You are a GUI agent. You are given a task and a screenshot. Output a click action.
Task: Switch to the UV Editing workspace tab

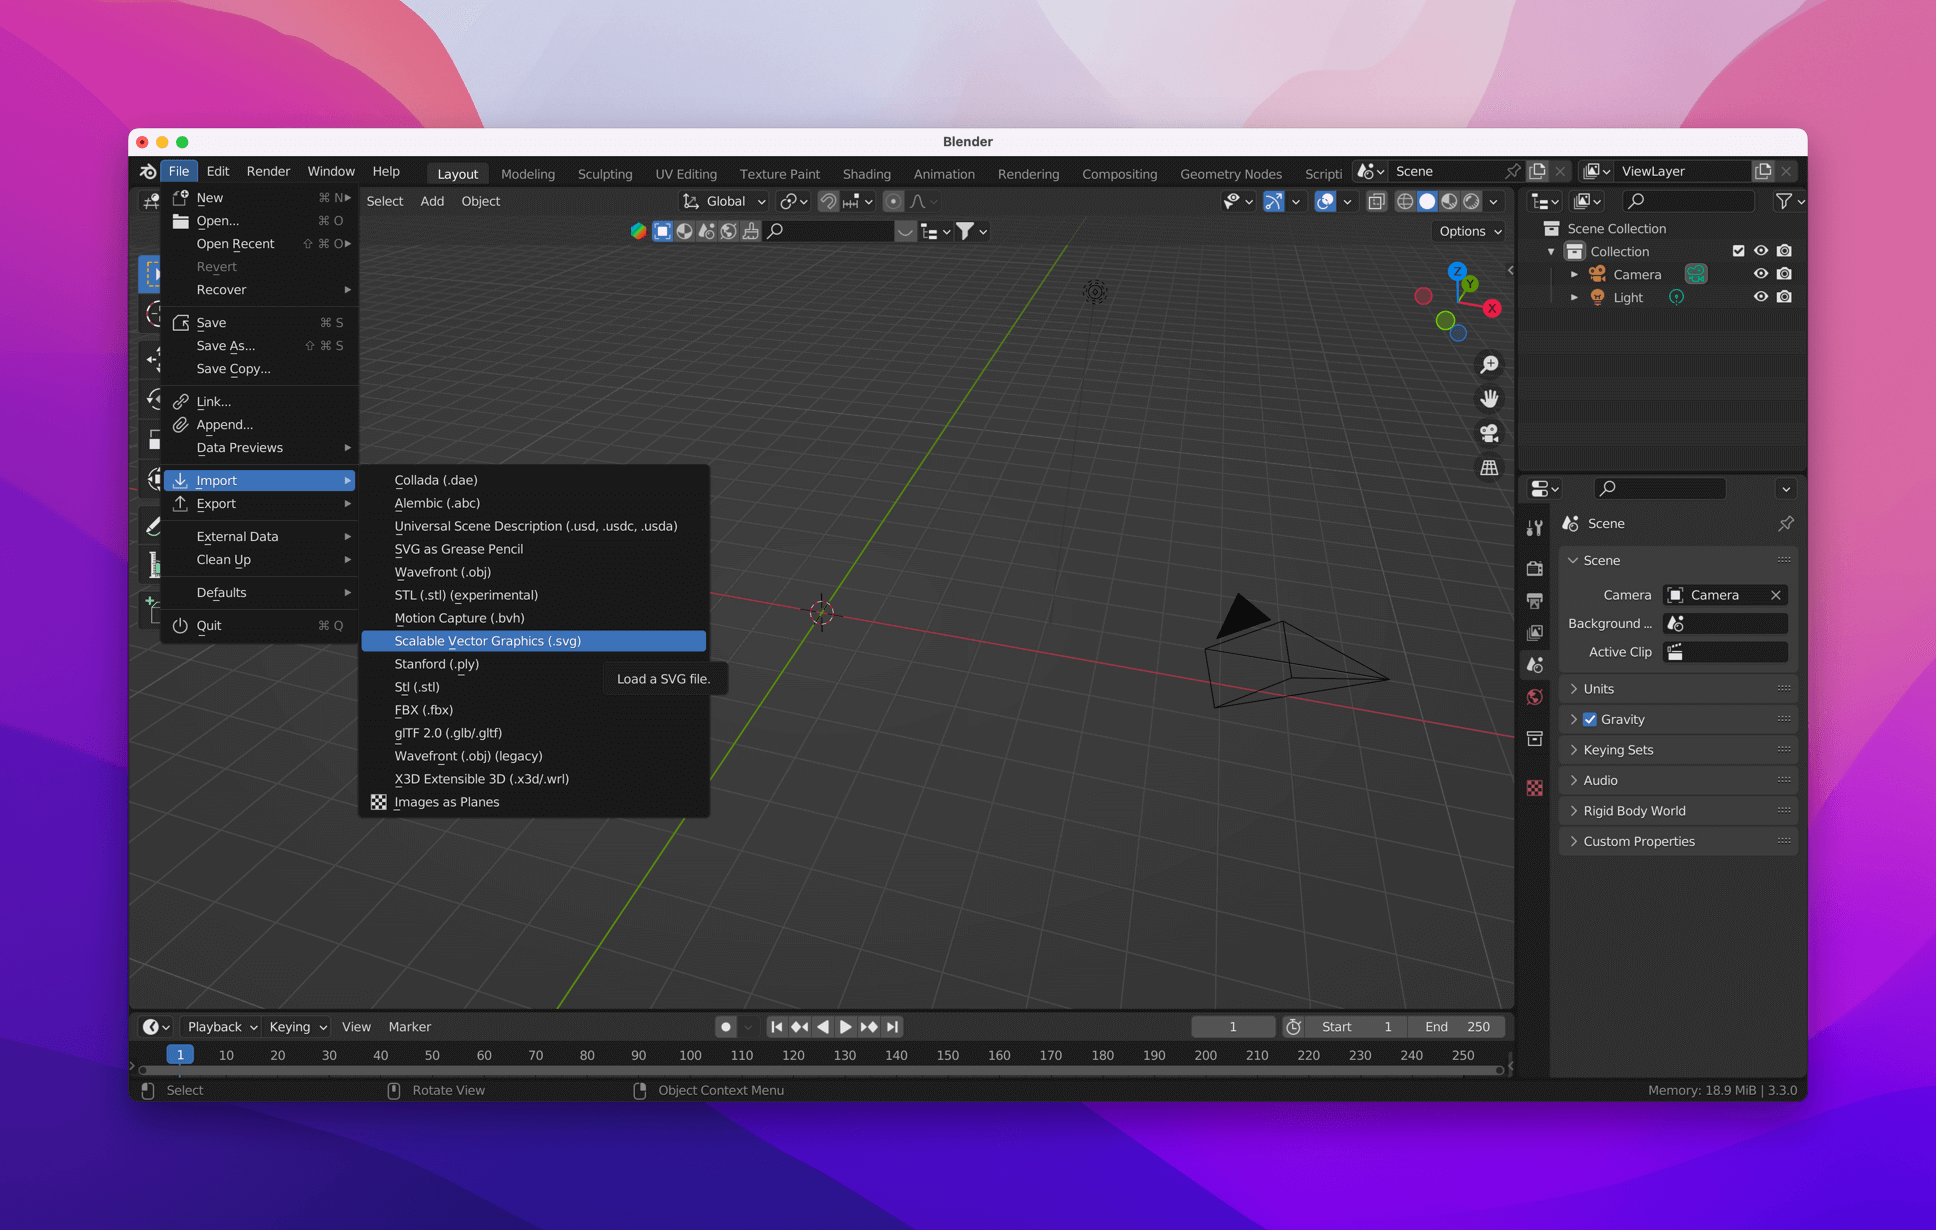[x=685, y=173]
